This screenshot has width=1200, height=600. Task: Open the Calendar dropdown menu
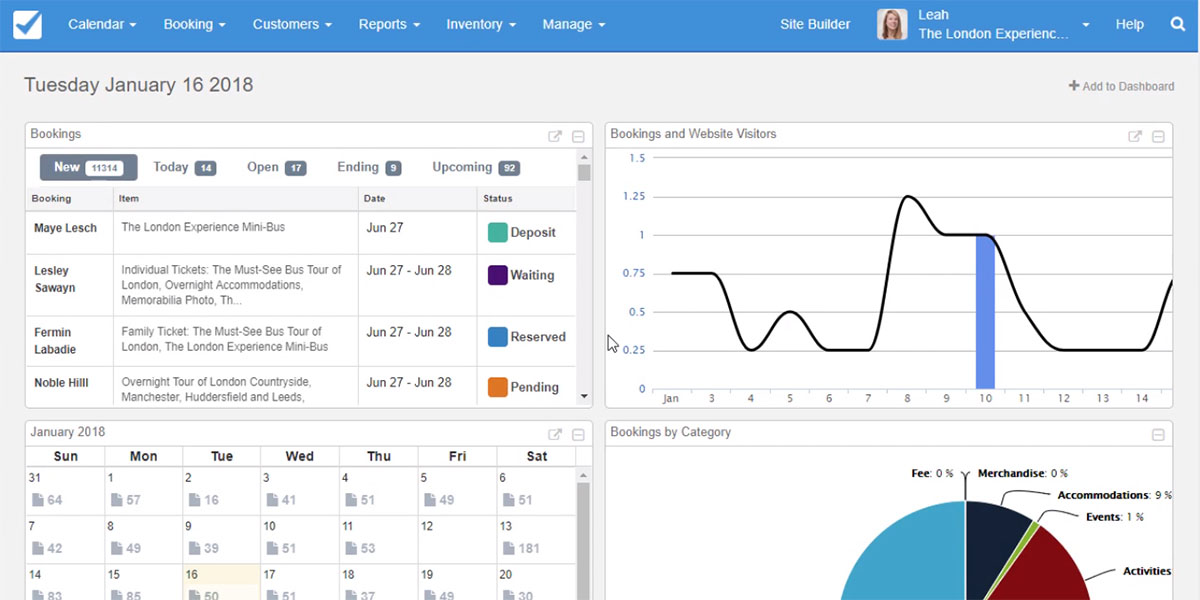pyautogui.click(x=102, y=25)
